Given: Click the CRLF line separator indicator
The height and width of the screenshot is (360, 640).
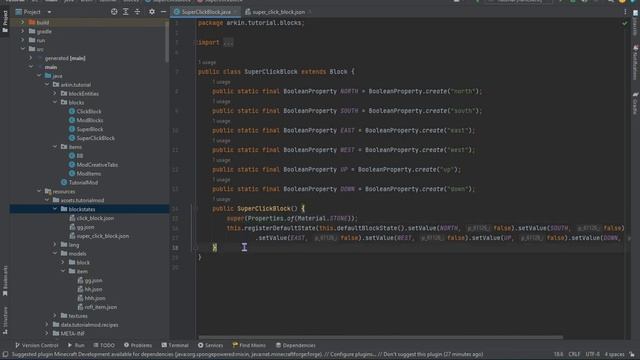Looking at the screenshot, I should (574, 355).
